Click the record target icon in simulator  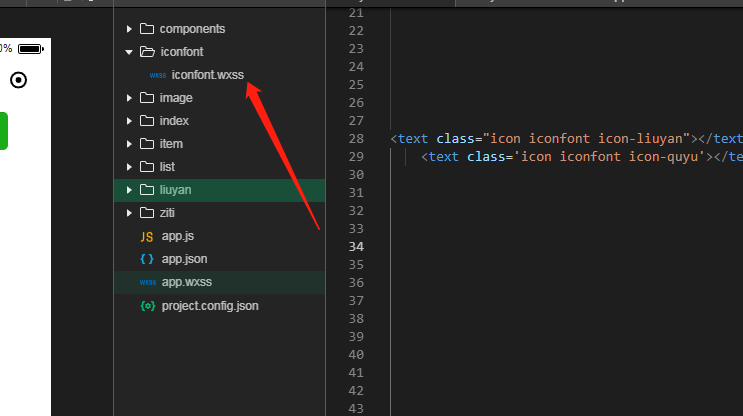tap(19, 80)
